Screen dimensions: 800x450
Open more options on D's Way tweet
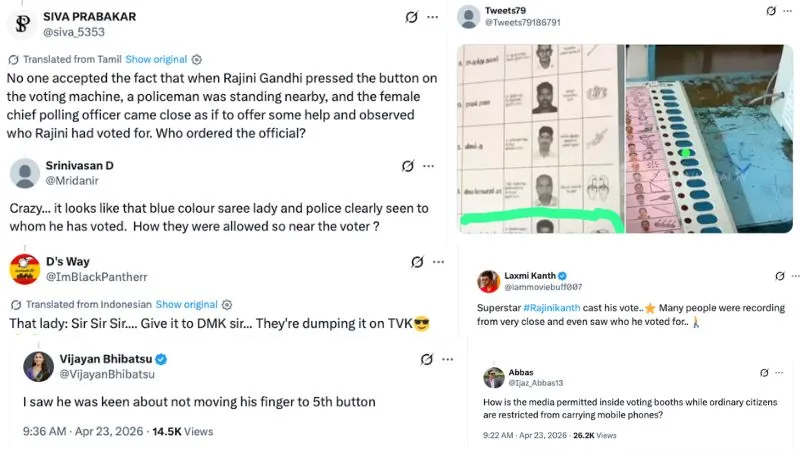439,262
